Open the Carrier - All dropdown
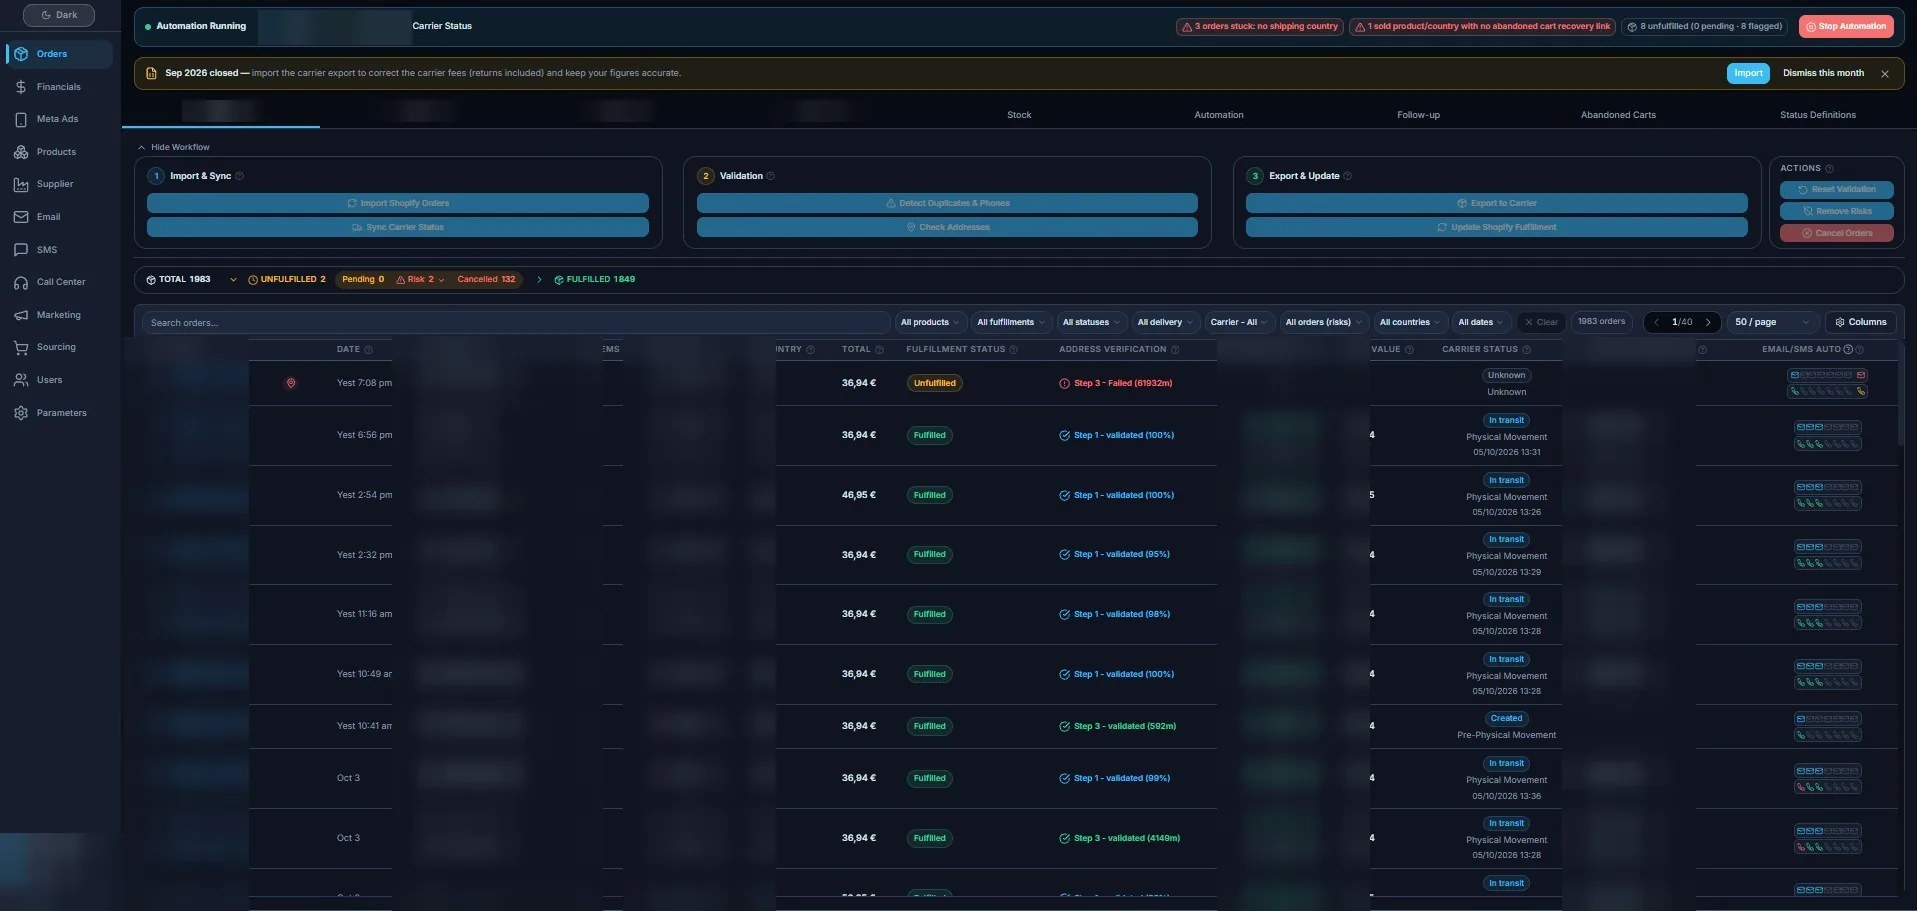 [x=1239, y=322]
